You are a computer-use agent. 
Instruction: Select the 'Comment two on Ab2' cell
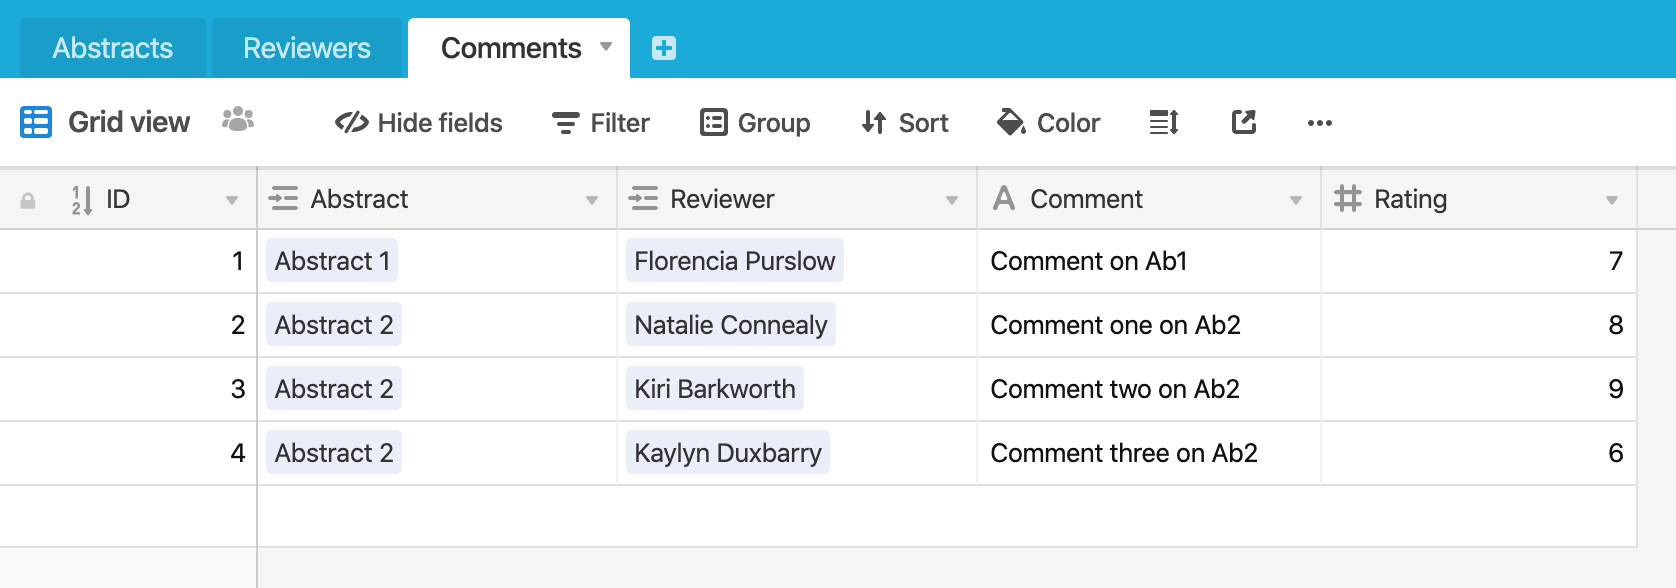click(x=1149, y=389)
